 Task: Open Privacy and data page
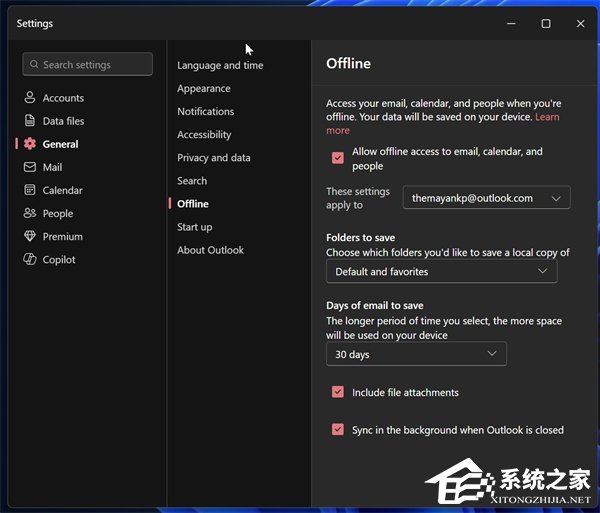pos(214,158)
